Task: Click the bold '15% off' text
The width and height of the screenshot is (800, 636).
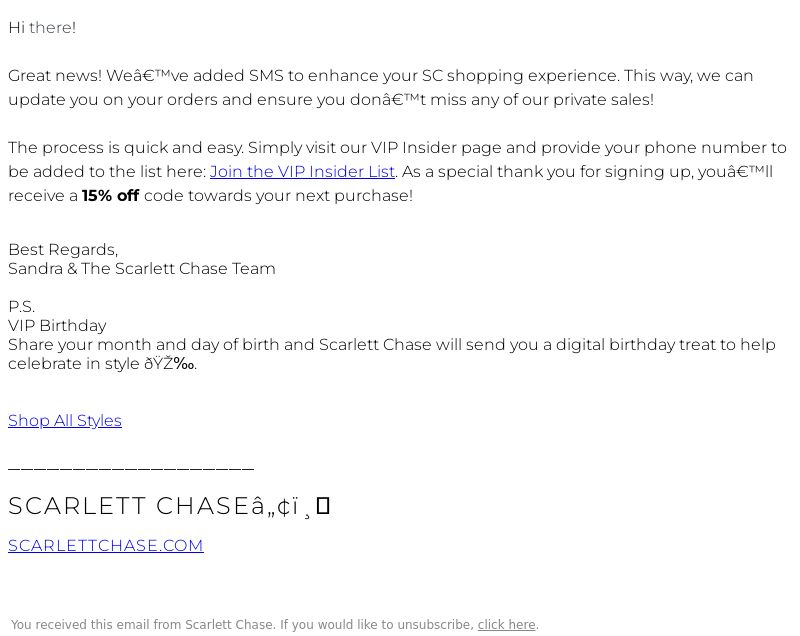Action: point(110,196)
